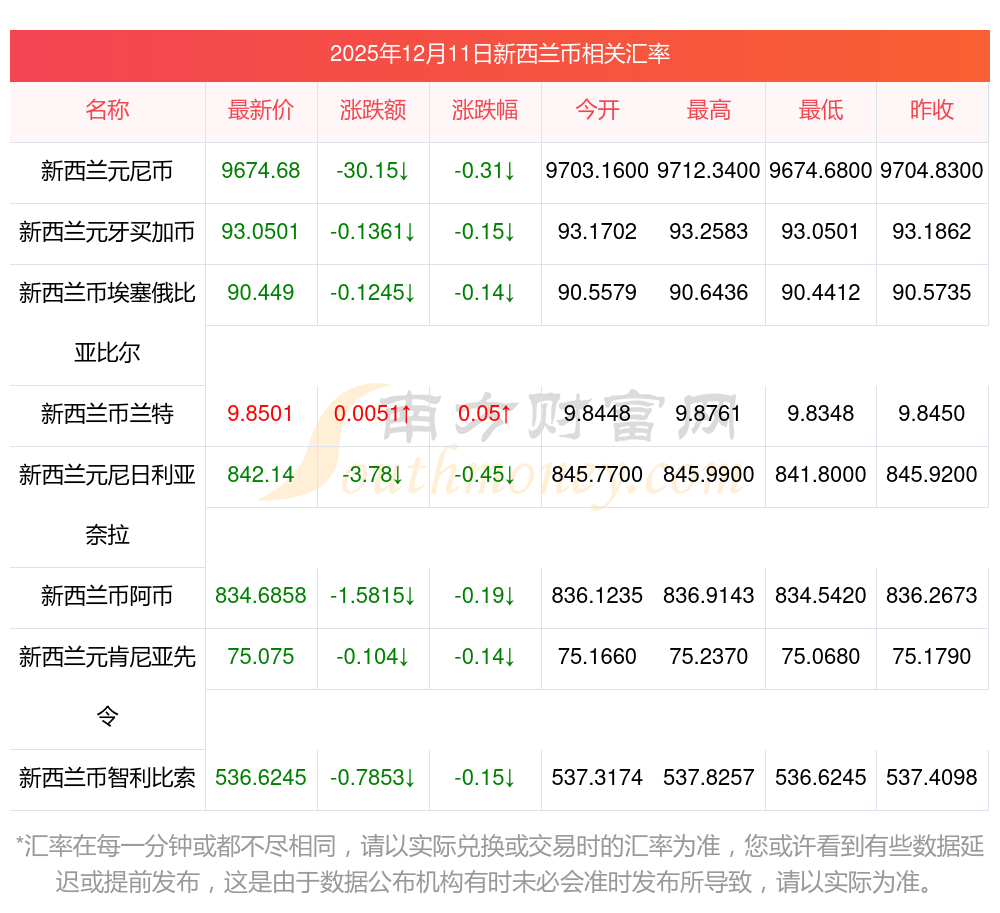Click the change amount -30.15 cell
Image resolution: width=1000 pixels, height=913 pixels.
(372, 171)
